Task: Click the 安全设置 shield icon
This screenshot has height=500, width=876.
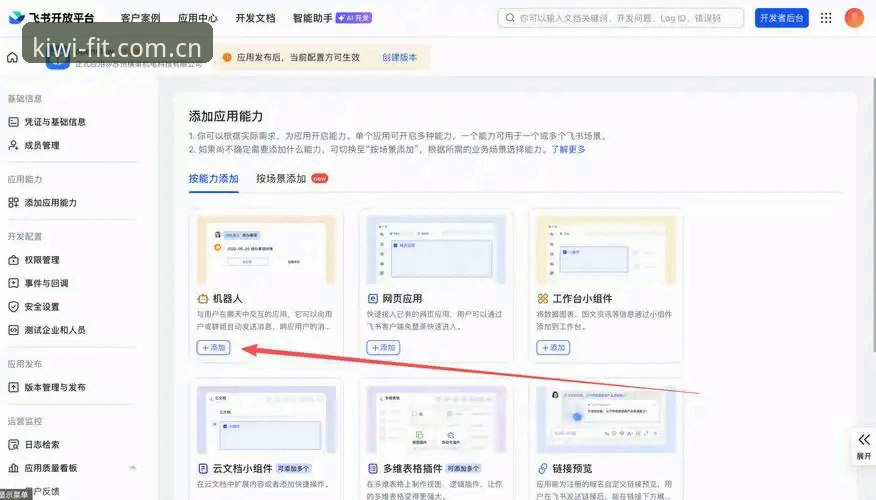Action: [x=13, y=307]
